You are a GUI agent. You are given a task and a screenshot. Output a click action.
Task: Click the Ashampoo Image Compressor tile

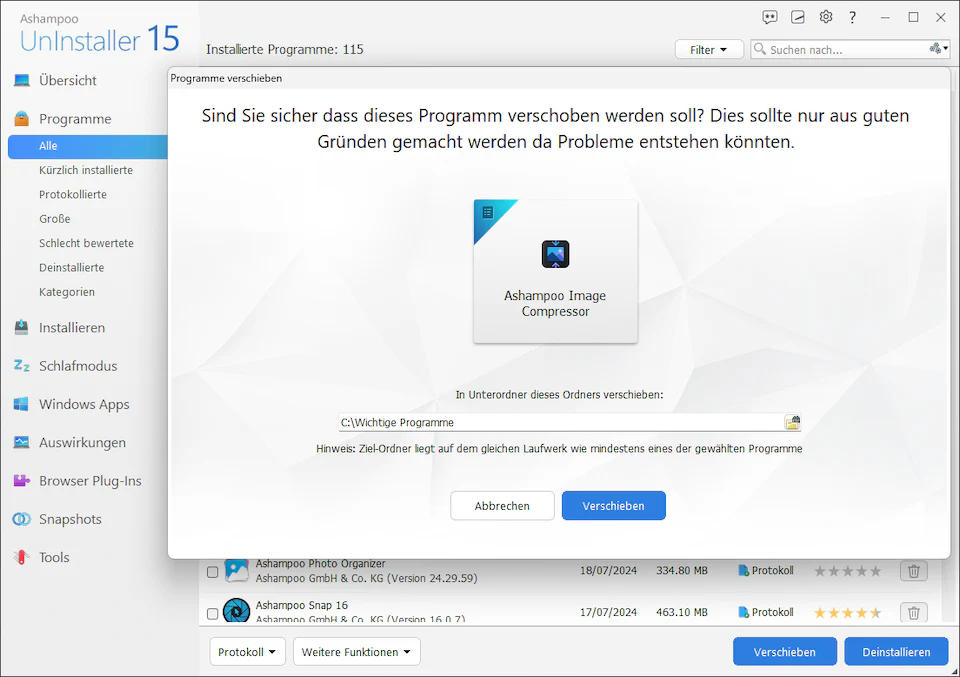click(555, 271)
